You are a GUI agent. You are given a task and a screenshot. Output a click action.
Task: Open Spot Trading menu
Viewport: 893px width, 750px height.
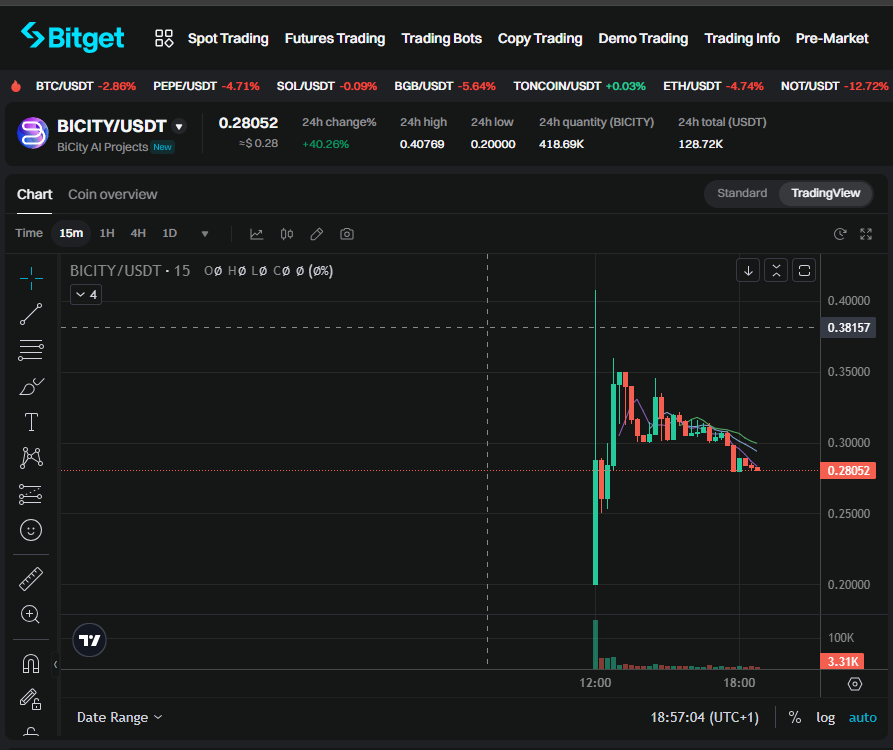click(228, 39)
